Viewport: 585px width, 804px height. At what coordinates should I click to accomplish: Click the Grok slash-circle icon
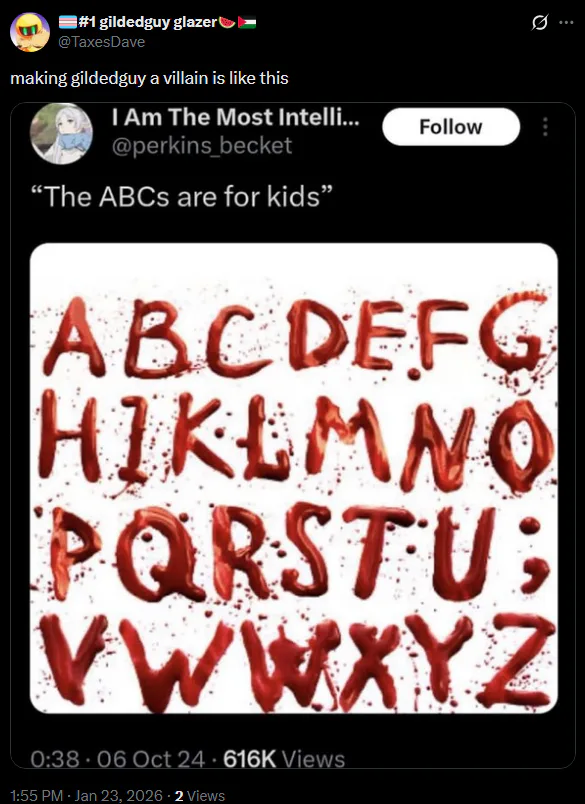(x=539, y=23)
